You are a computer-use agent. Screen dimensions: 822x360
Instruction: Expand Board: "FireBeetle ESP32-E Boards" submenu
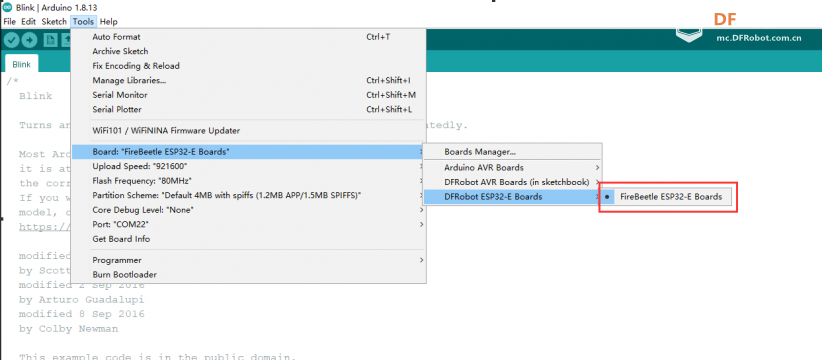tap(248, 151)
